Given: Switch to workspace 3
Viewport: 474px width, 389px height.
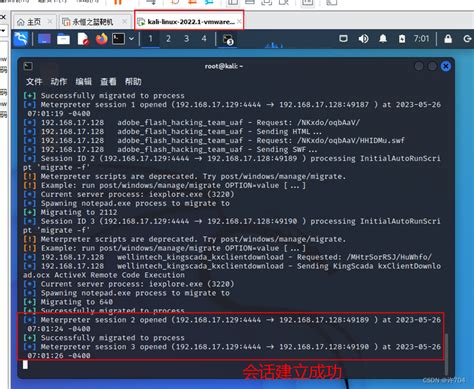Looking at the screenshot, I should [186, 39].
